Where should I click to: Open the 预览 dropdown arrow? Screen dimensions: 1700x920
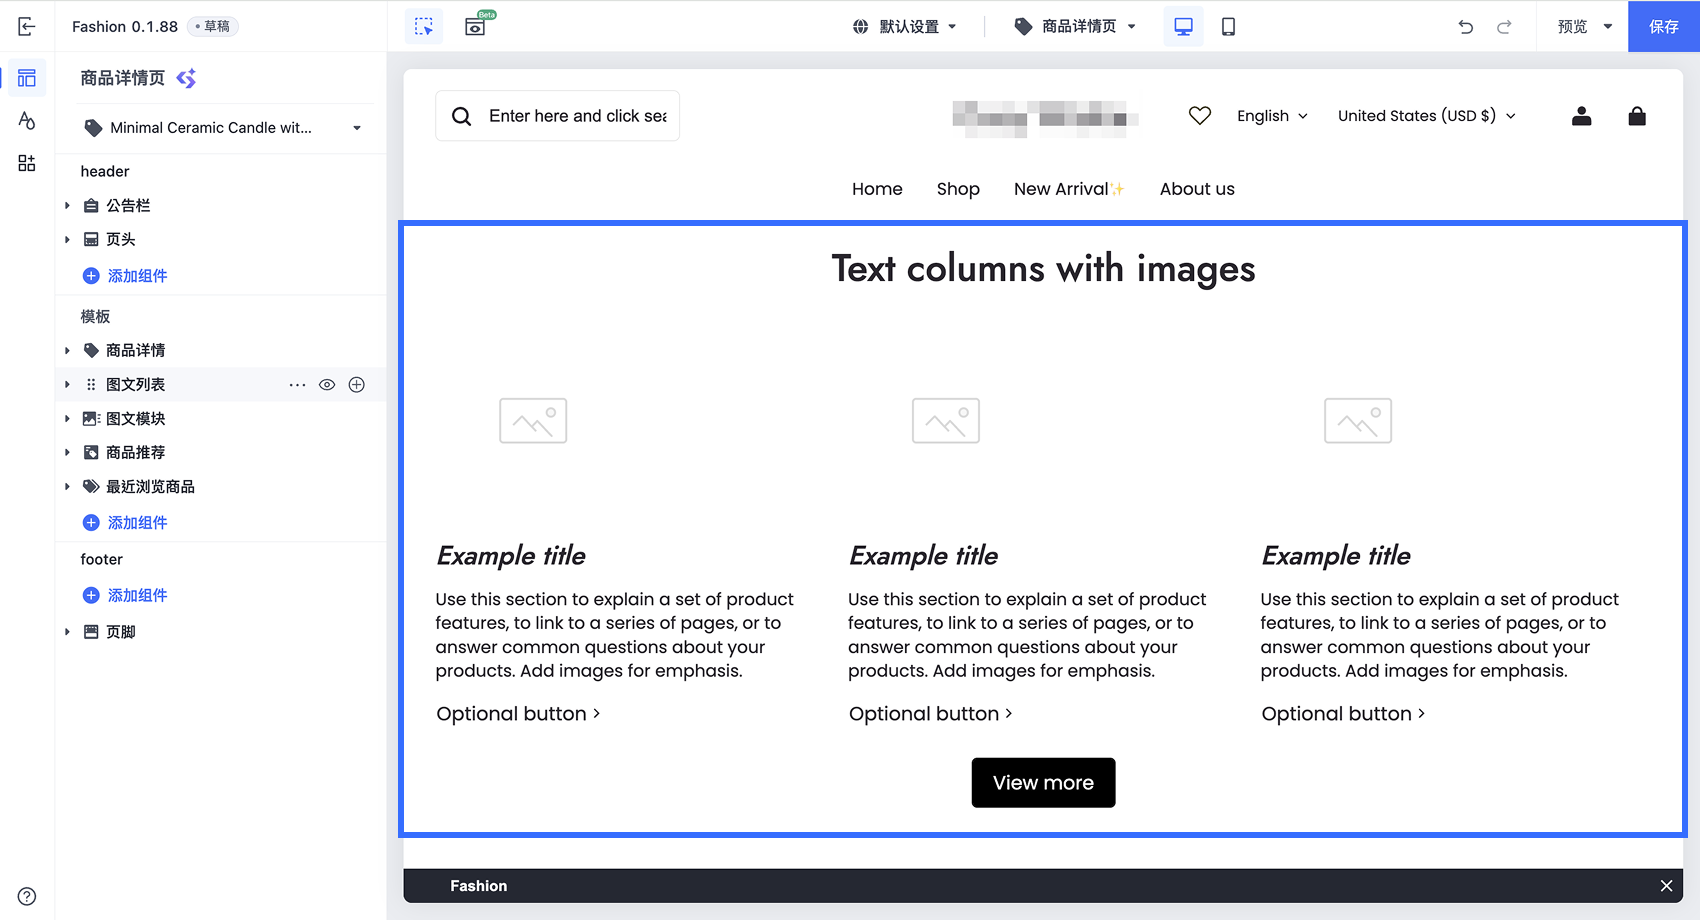[x=1608, y=27]
